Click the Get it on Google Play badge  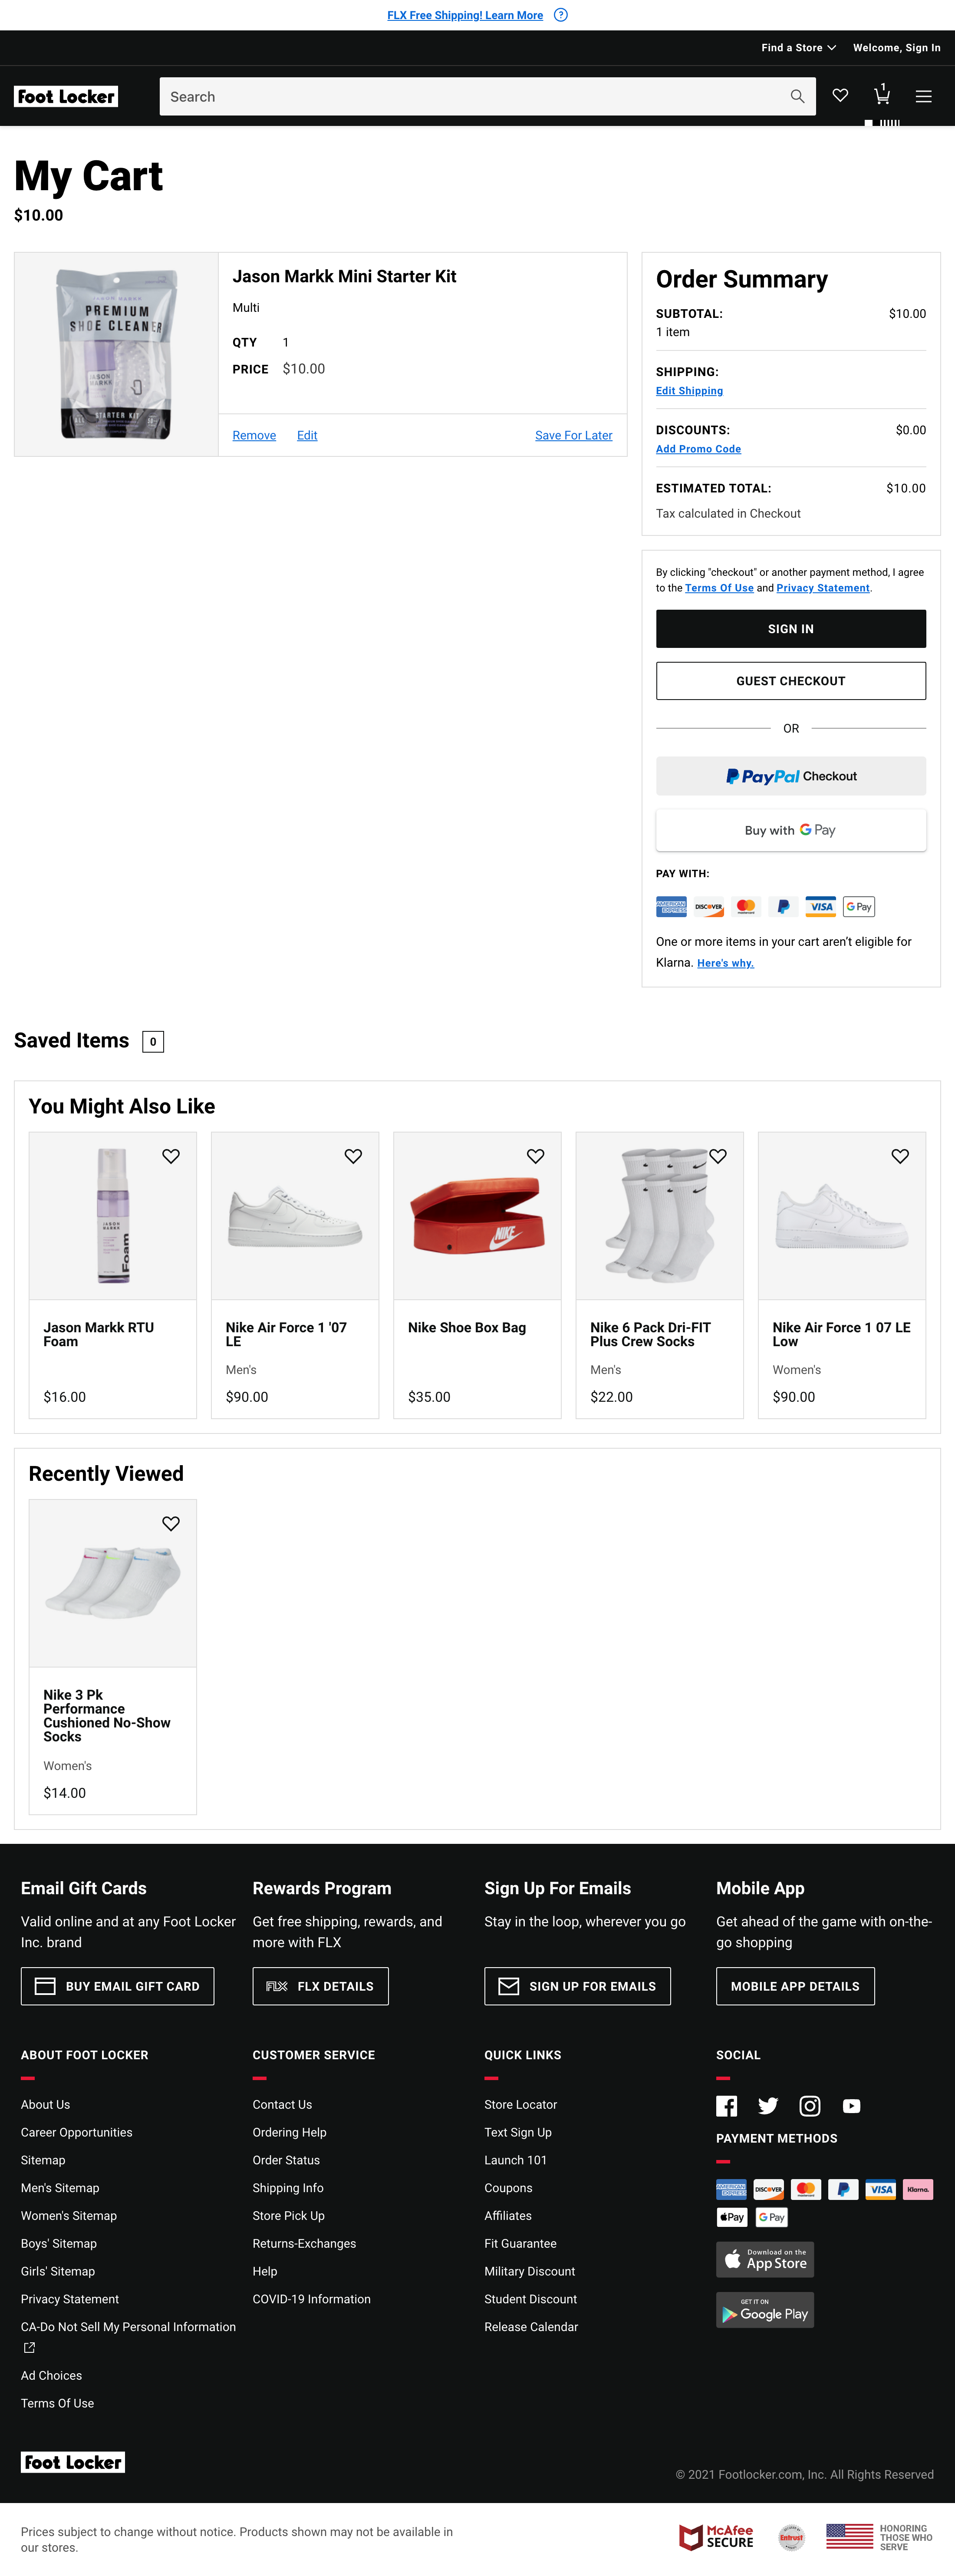click(x=765, y=2310)
